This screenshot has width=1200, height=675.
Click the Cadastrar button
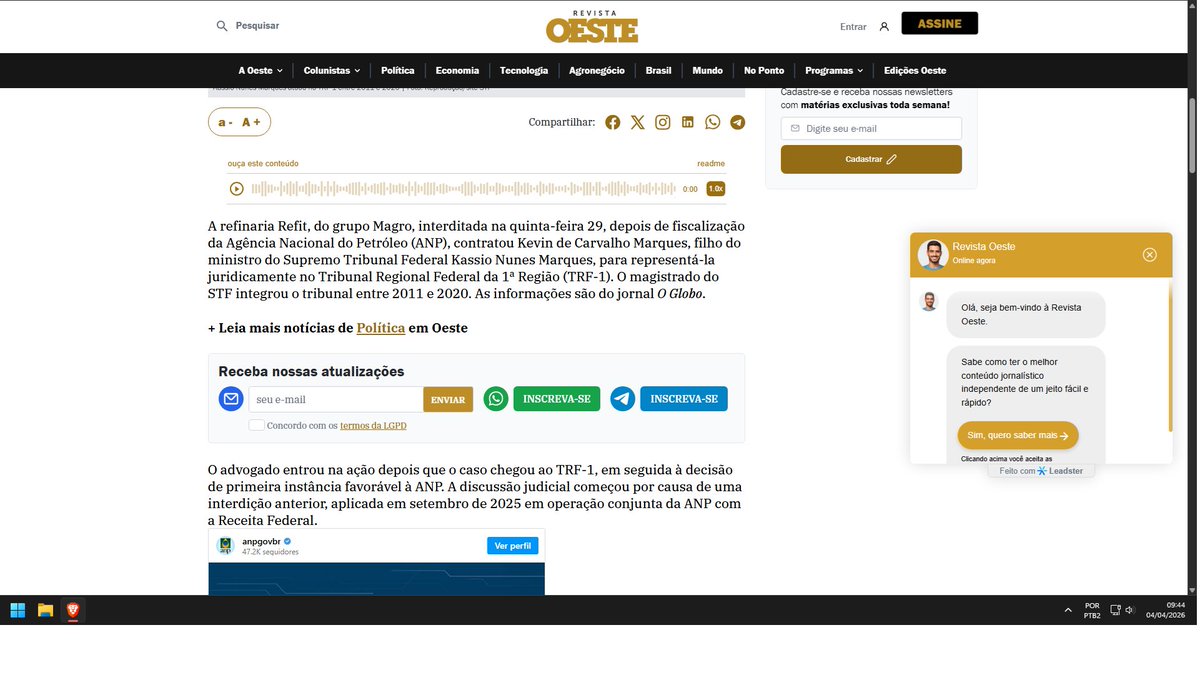point(871,159)
